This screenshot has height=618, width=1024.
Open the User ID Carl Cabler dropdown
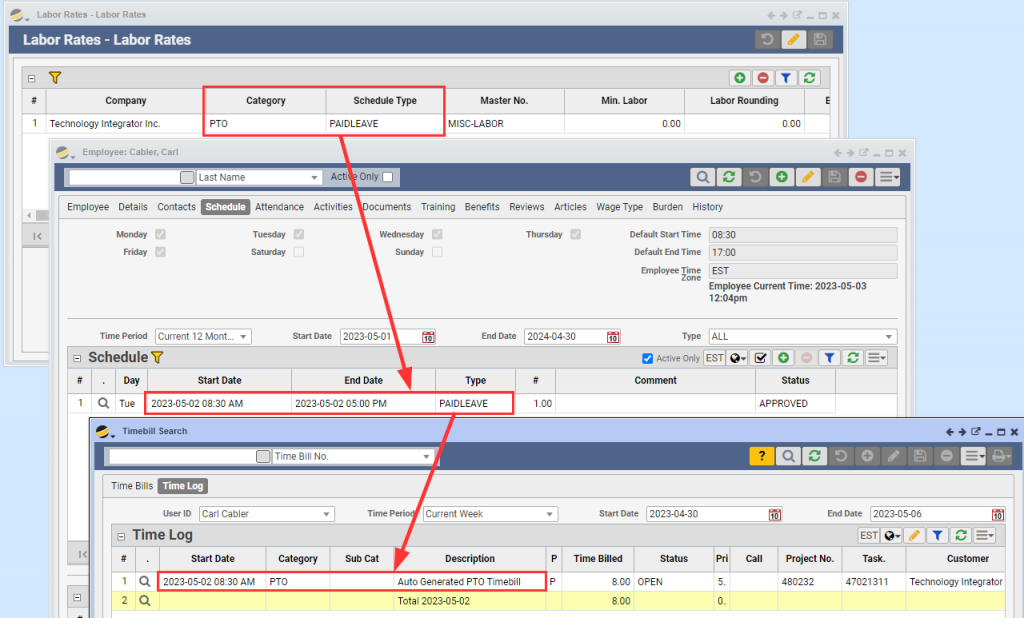(x=265, y=514)
